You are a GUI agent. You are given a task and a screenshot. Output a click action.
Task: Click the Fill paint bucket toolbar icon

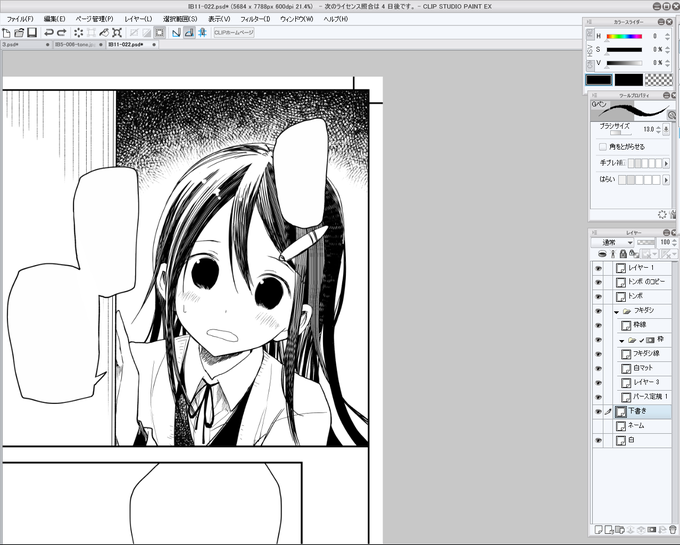104,33
